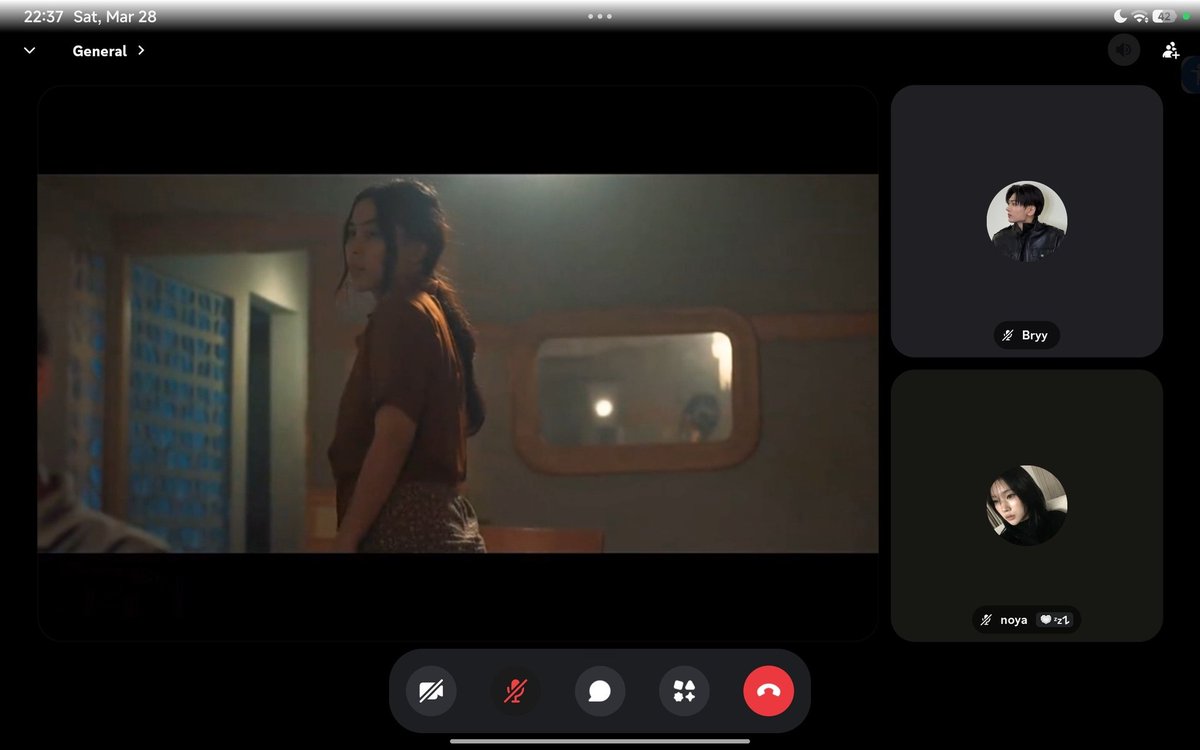Tap the date Sat, Mar 28

coord(115,17)
